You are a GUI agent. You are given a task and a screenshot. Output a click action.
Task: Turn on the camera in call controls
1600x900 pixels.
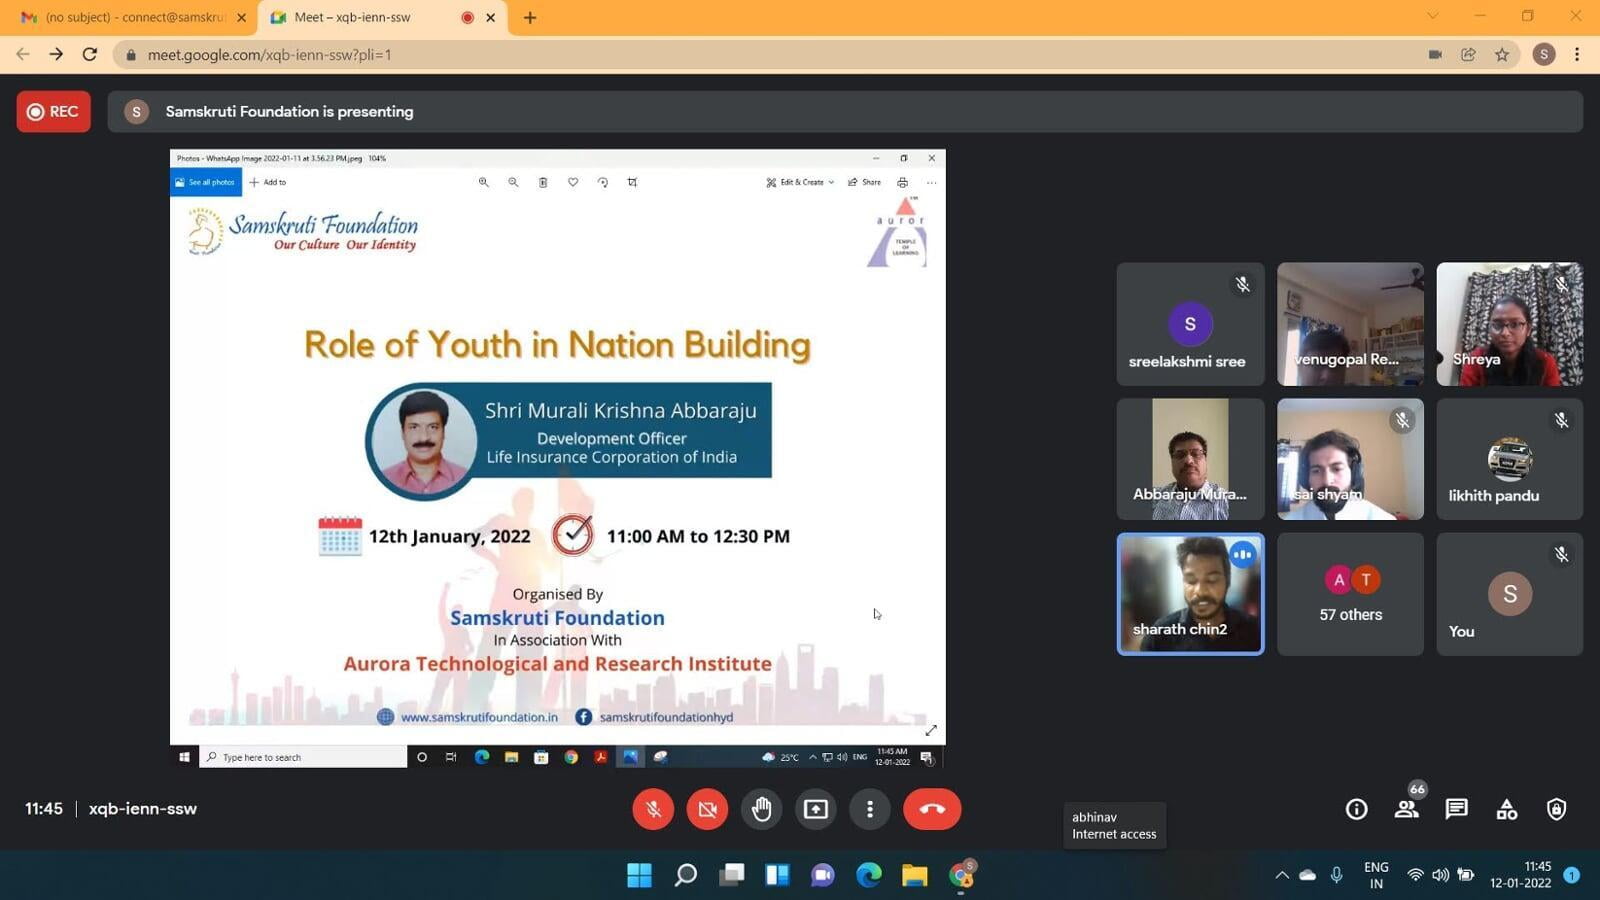click(x=707, y=809)
